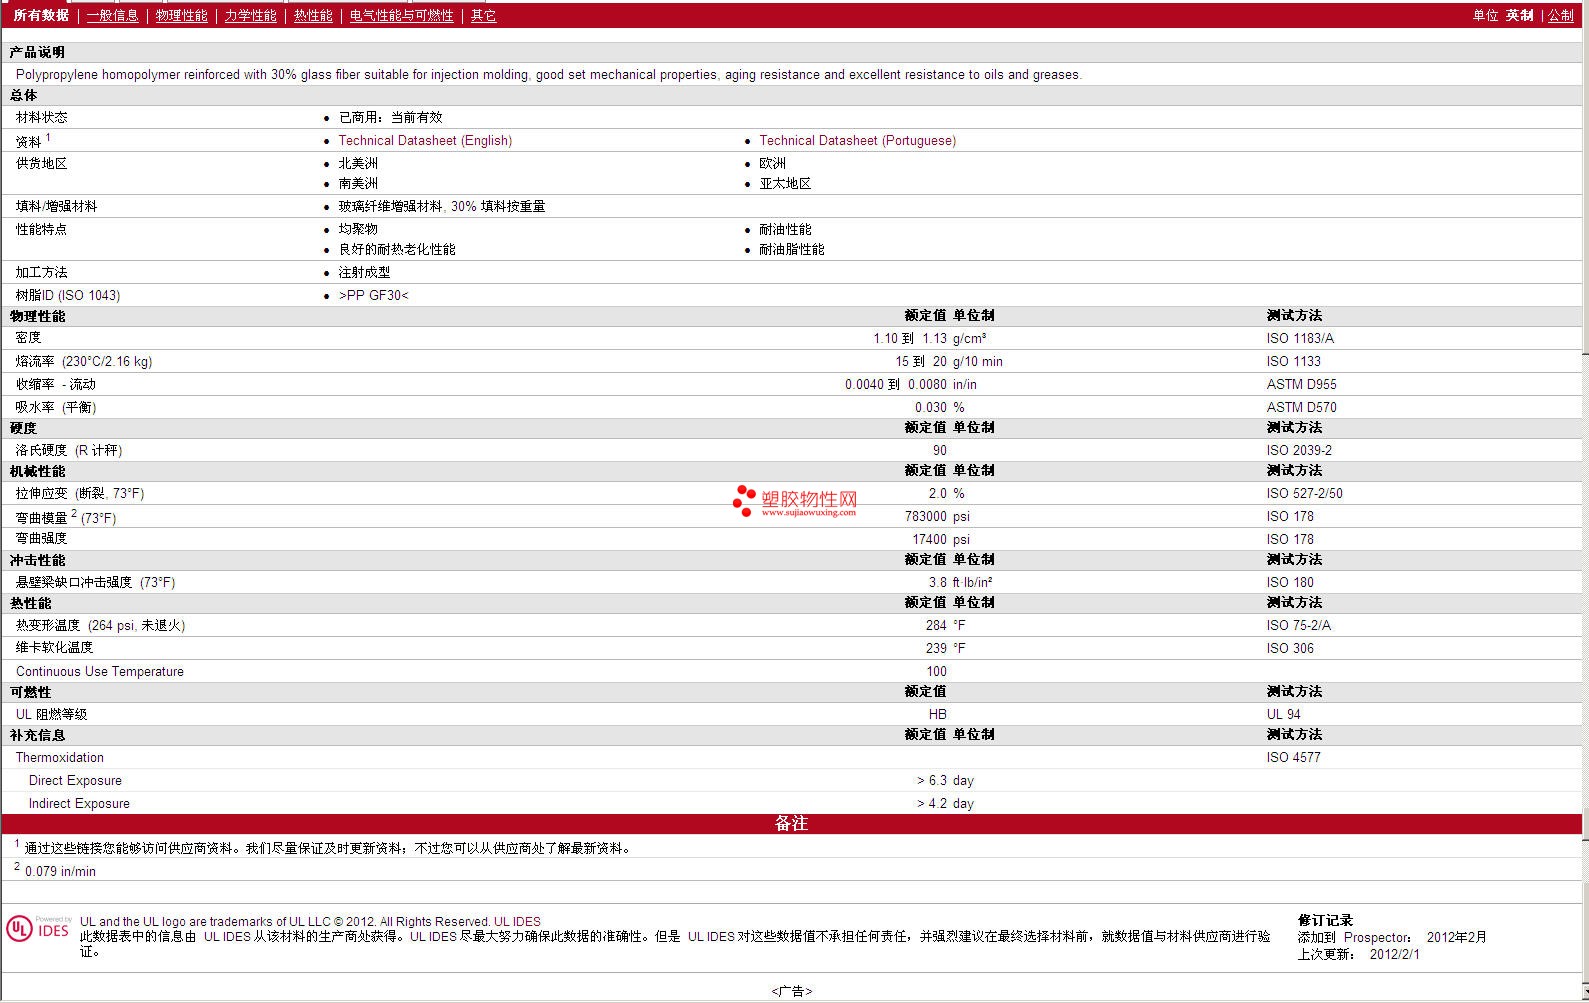Click the 亚太地区 availability entry

pyautogui.click(x=785, y=184)
